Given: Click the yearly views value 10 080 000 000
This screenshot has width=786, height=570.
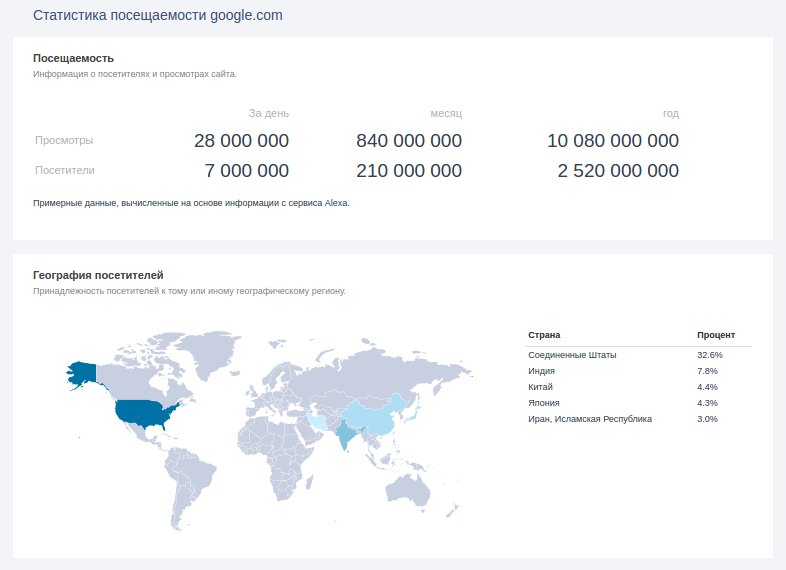Looking at the screenshot, I should click(612, 141).
